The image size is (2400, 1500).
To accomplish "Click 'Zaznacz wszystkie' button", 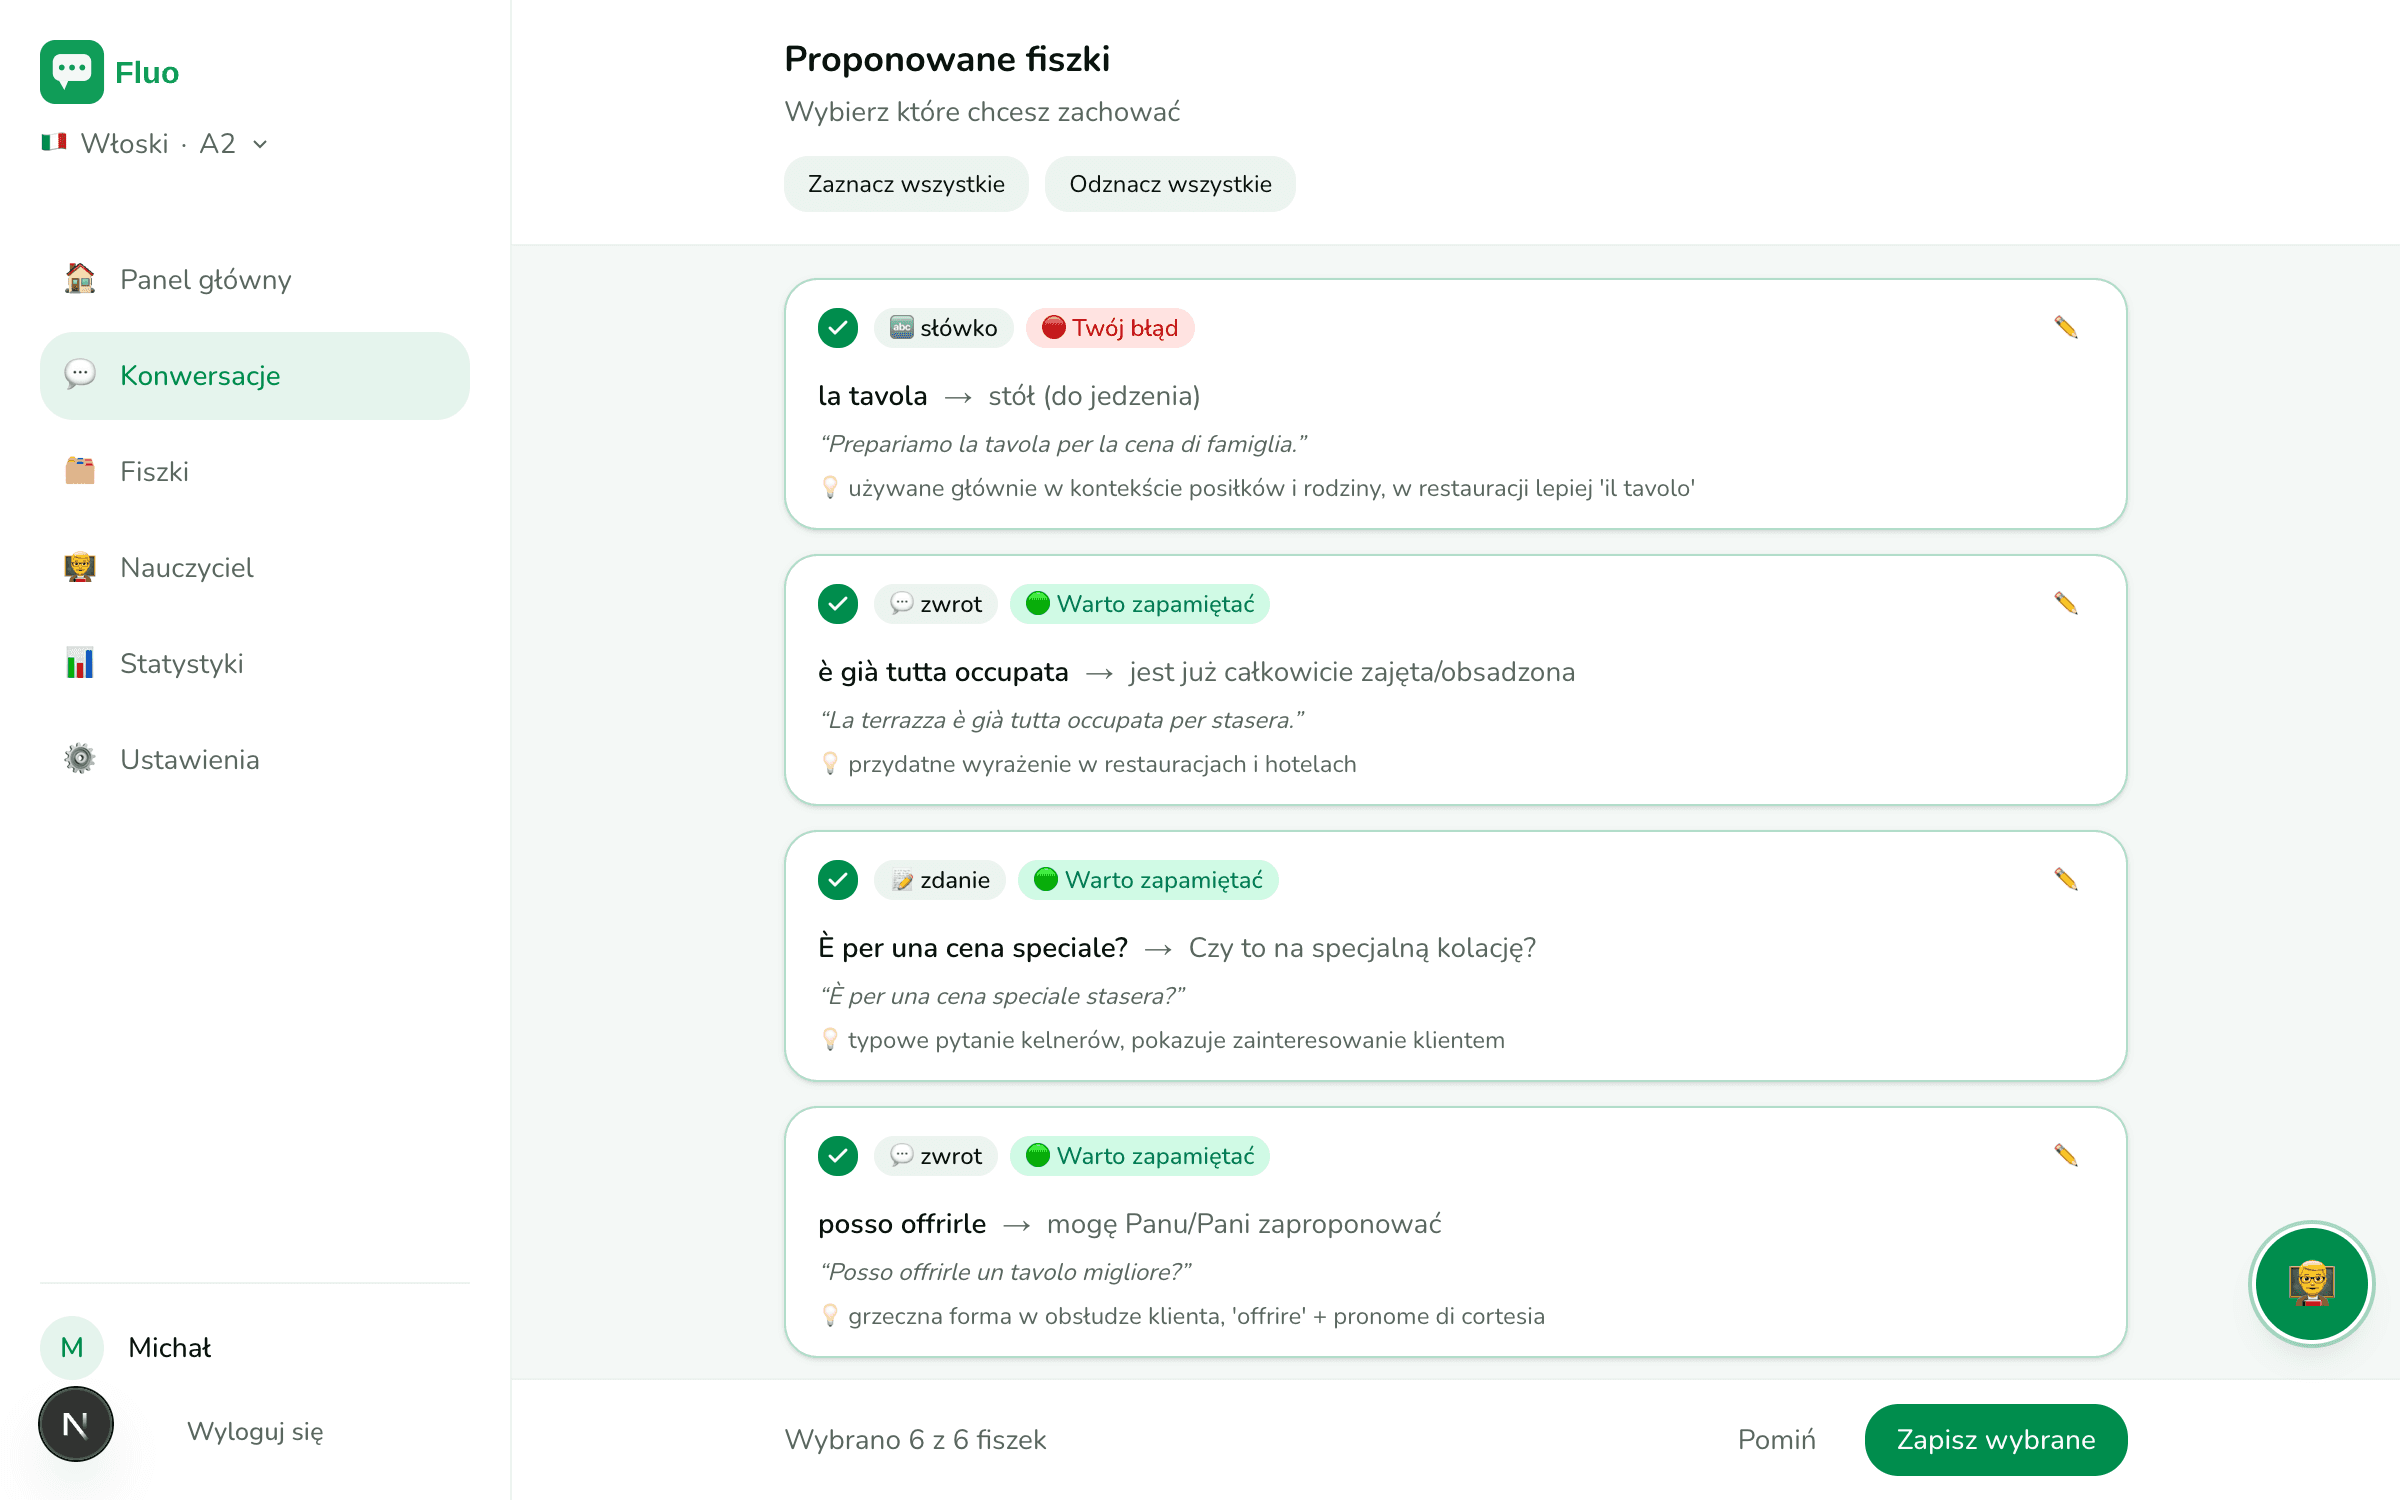I will 906,184.
